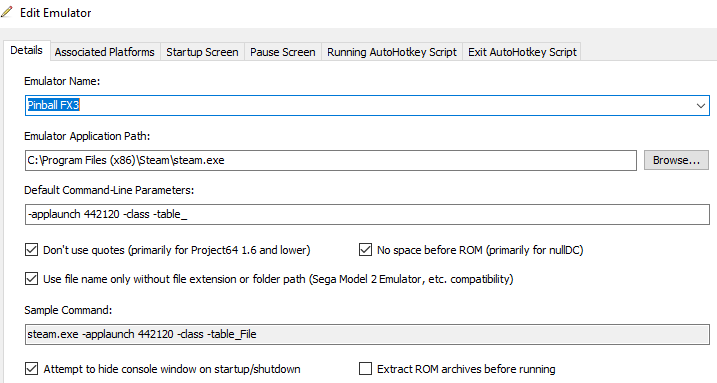
Task: Enable Extract ROM archives before running
Action: 365,369
